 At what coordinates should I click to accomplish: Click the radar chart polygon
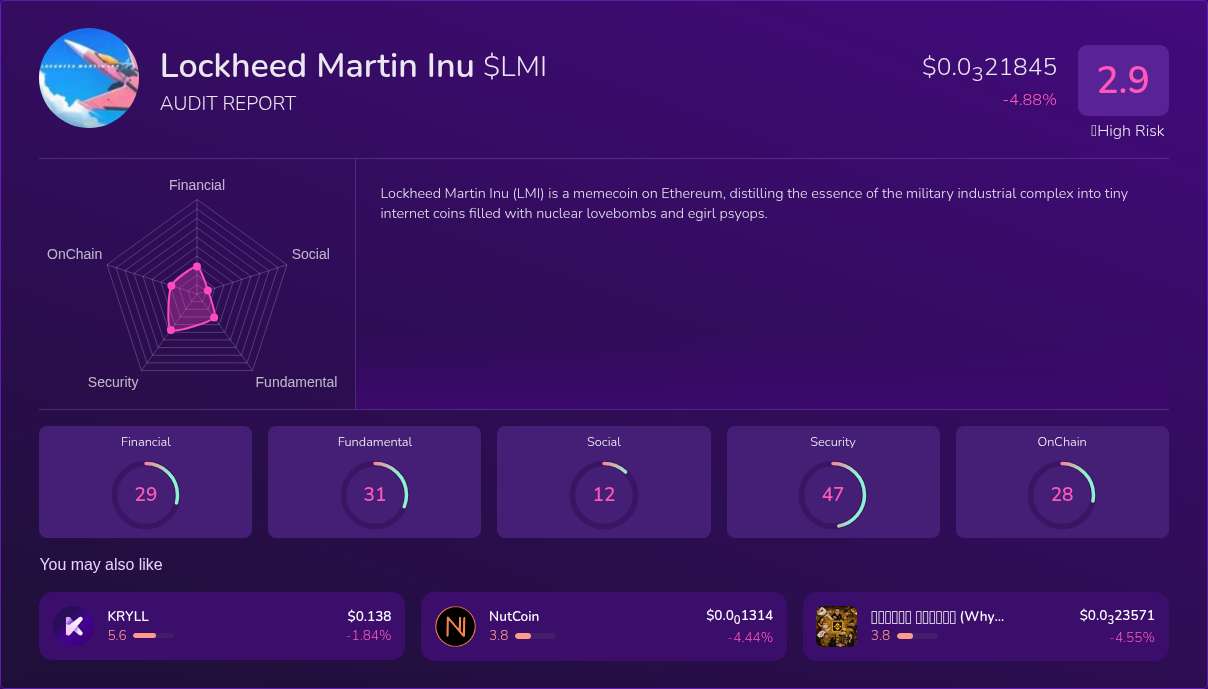tap(192, 300)
